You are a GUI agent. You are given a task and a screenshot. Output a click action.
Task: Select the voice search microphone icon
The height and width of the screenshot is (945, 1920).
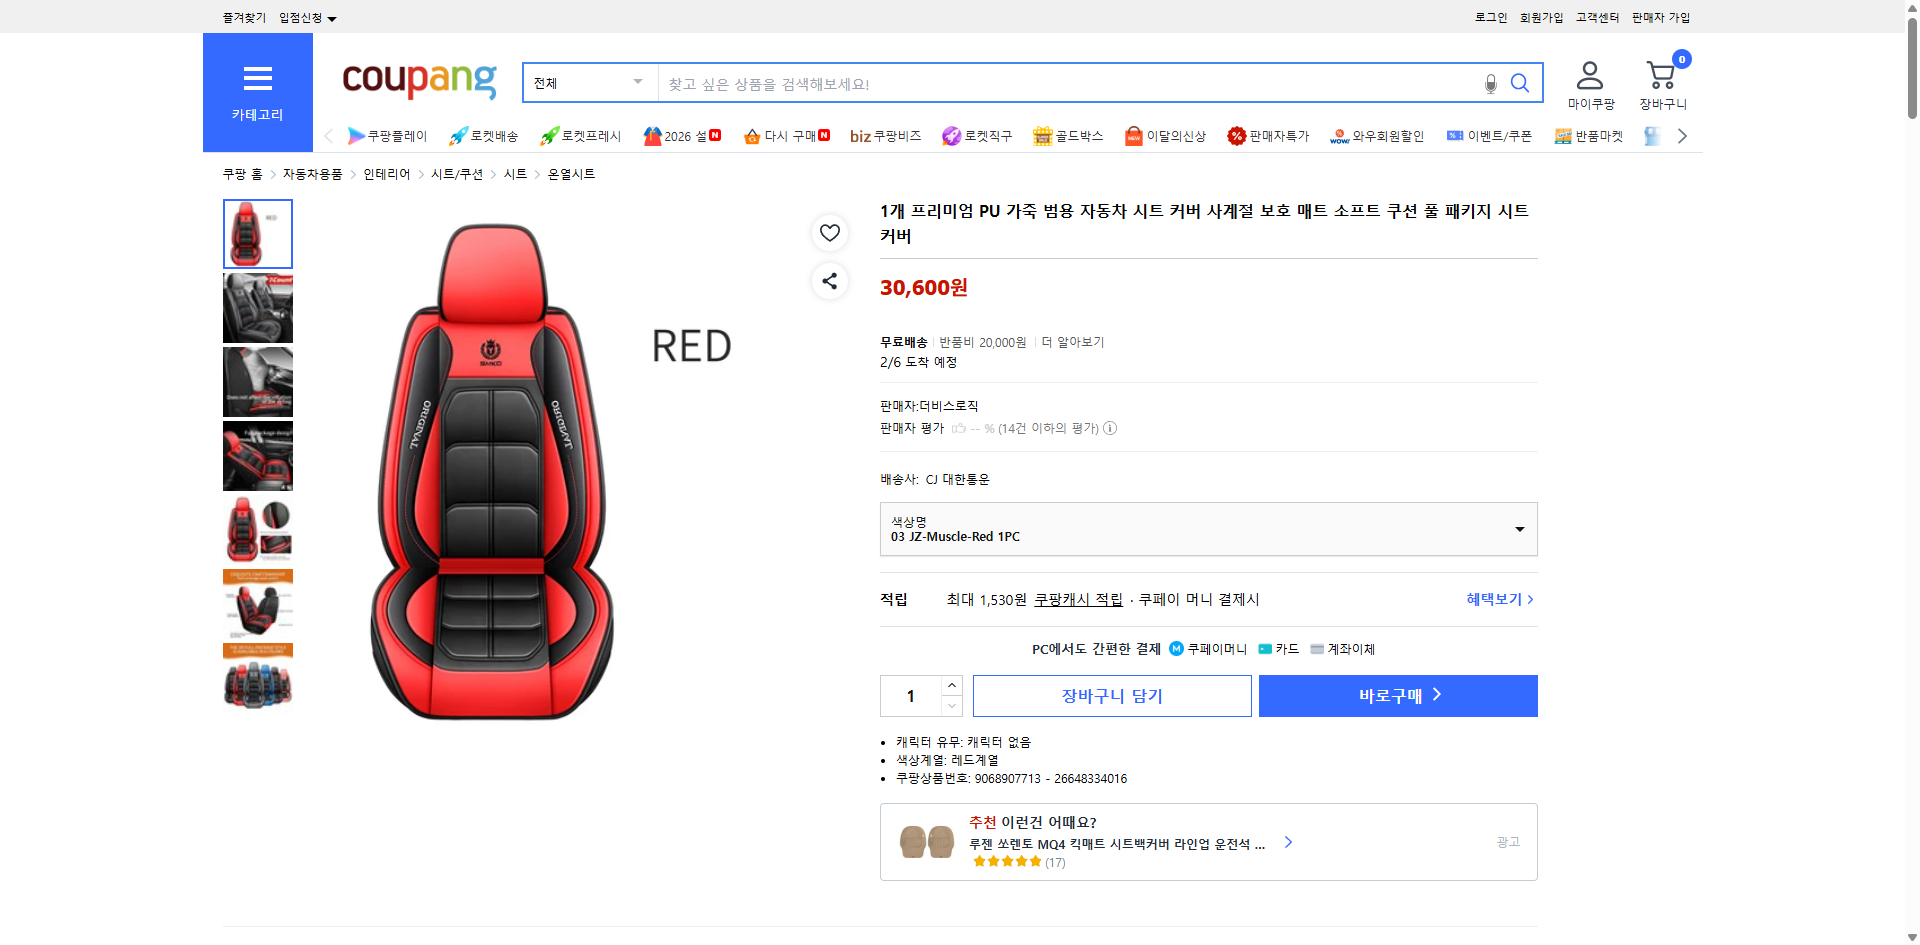point(1490,84)
